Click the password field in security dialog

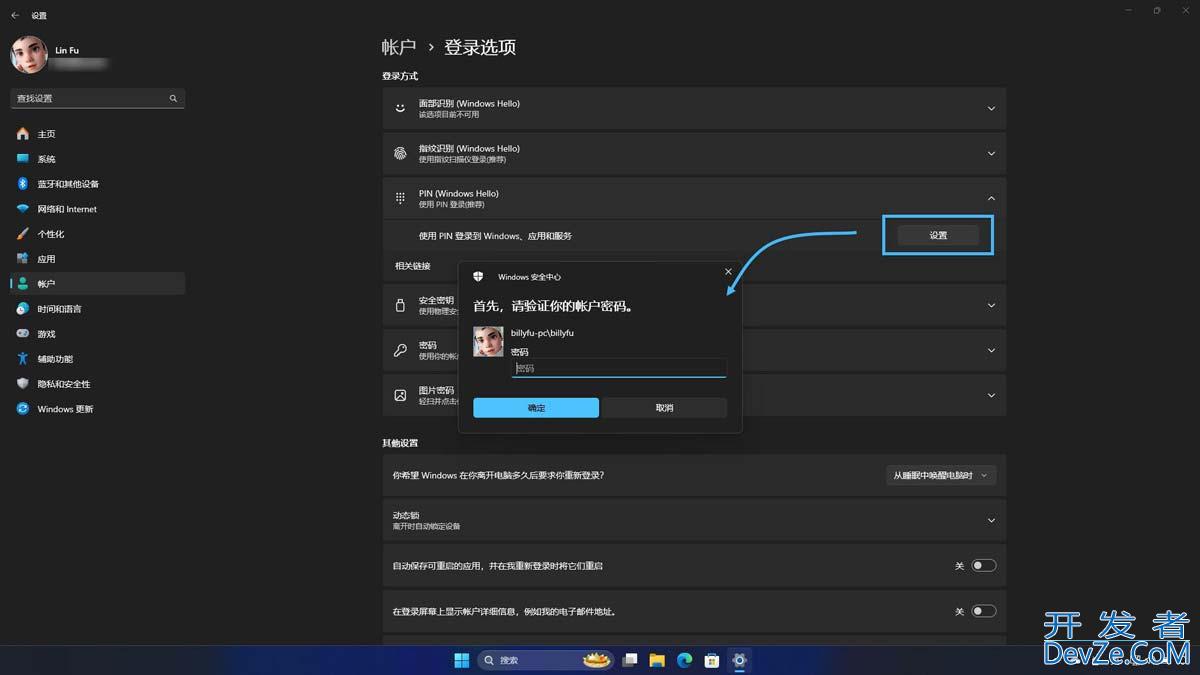619,368
